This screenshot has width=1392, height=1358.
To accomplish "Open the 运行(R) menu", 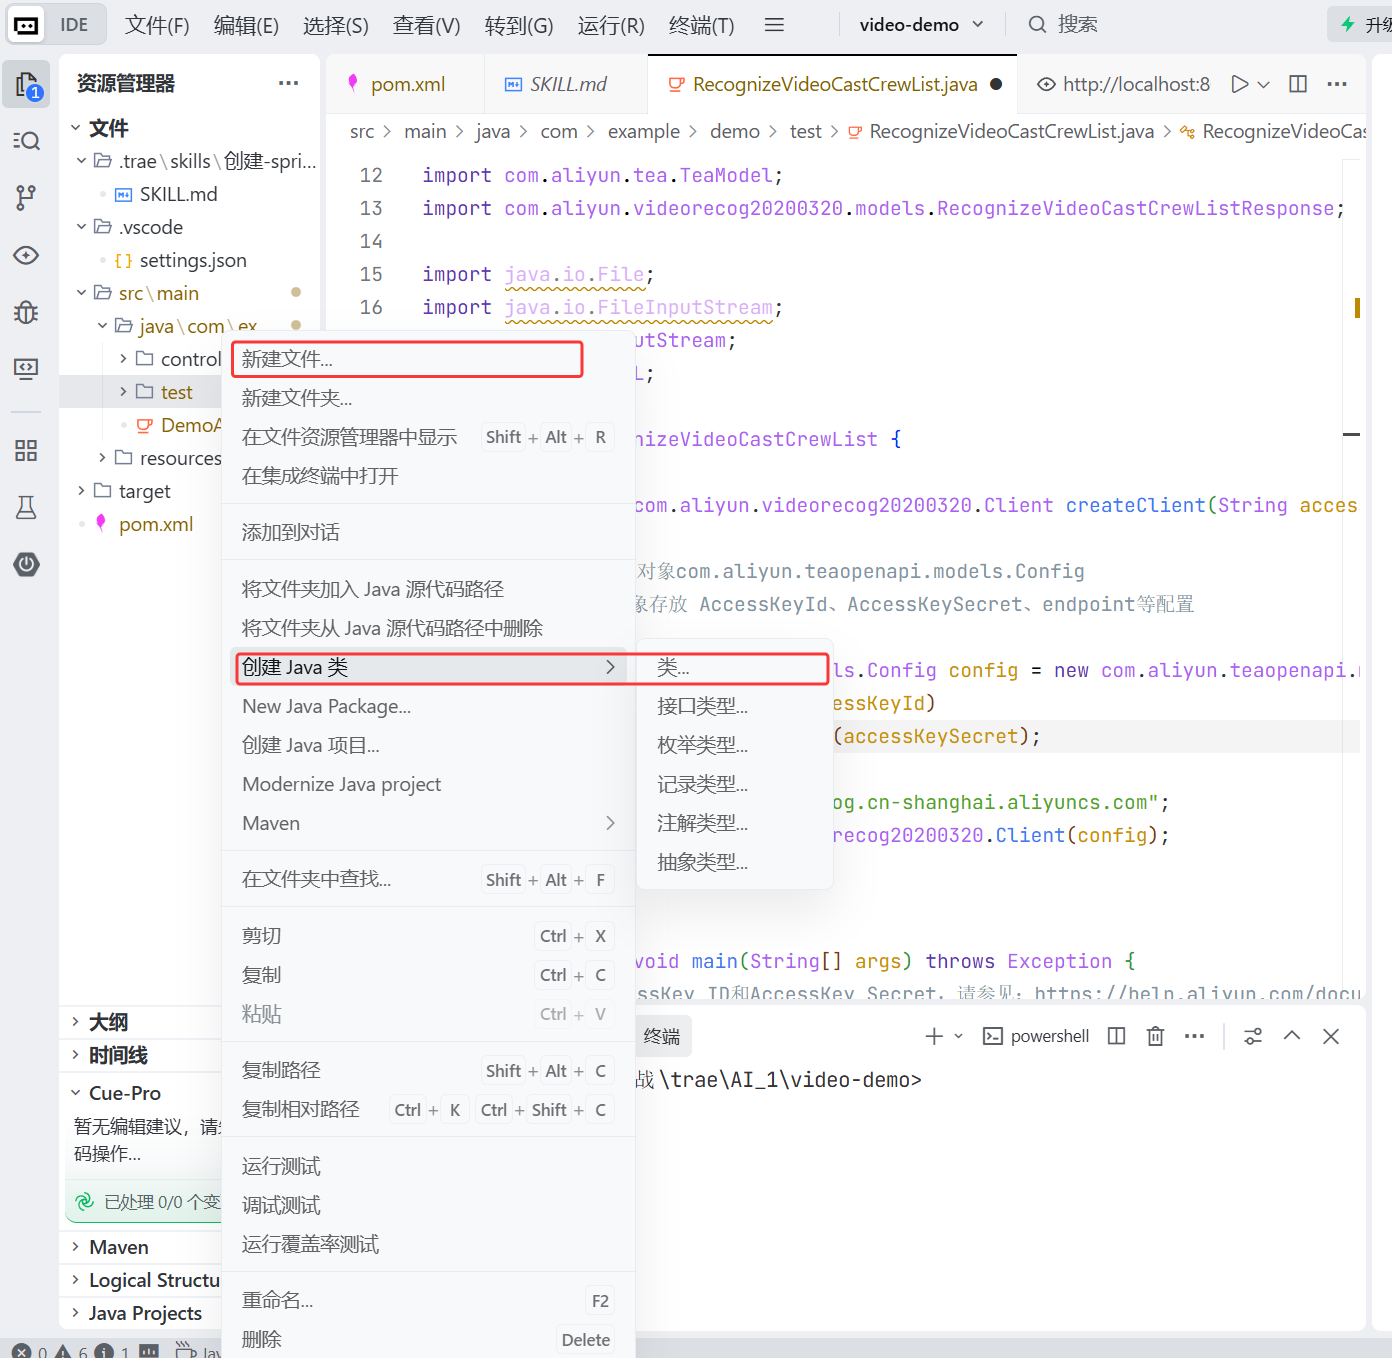I will point(611,25).
